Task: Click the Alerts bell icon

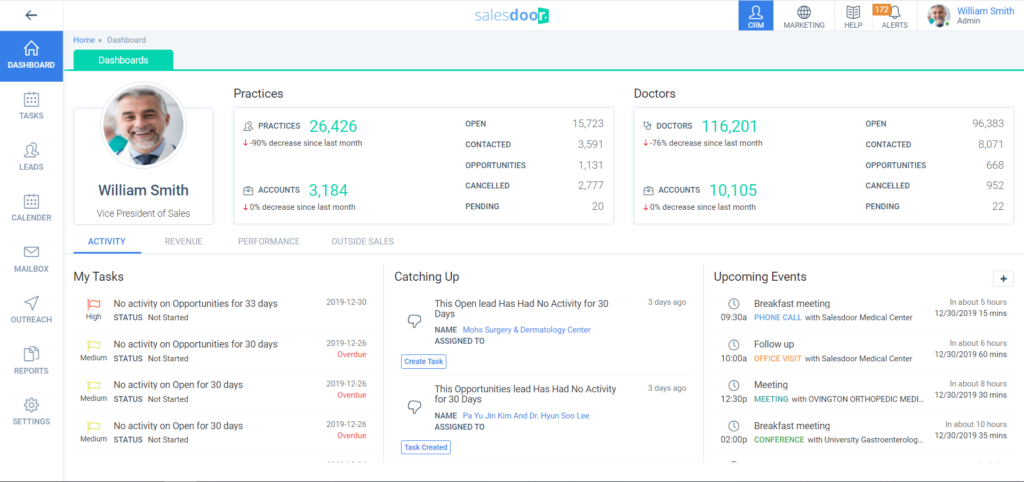Action: pos(895,16)
